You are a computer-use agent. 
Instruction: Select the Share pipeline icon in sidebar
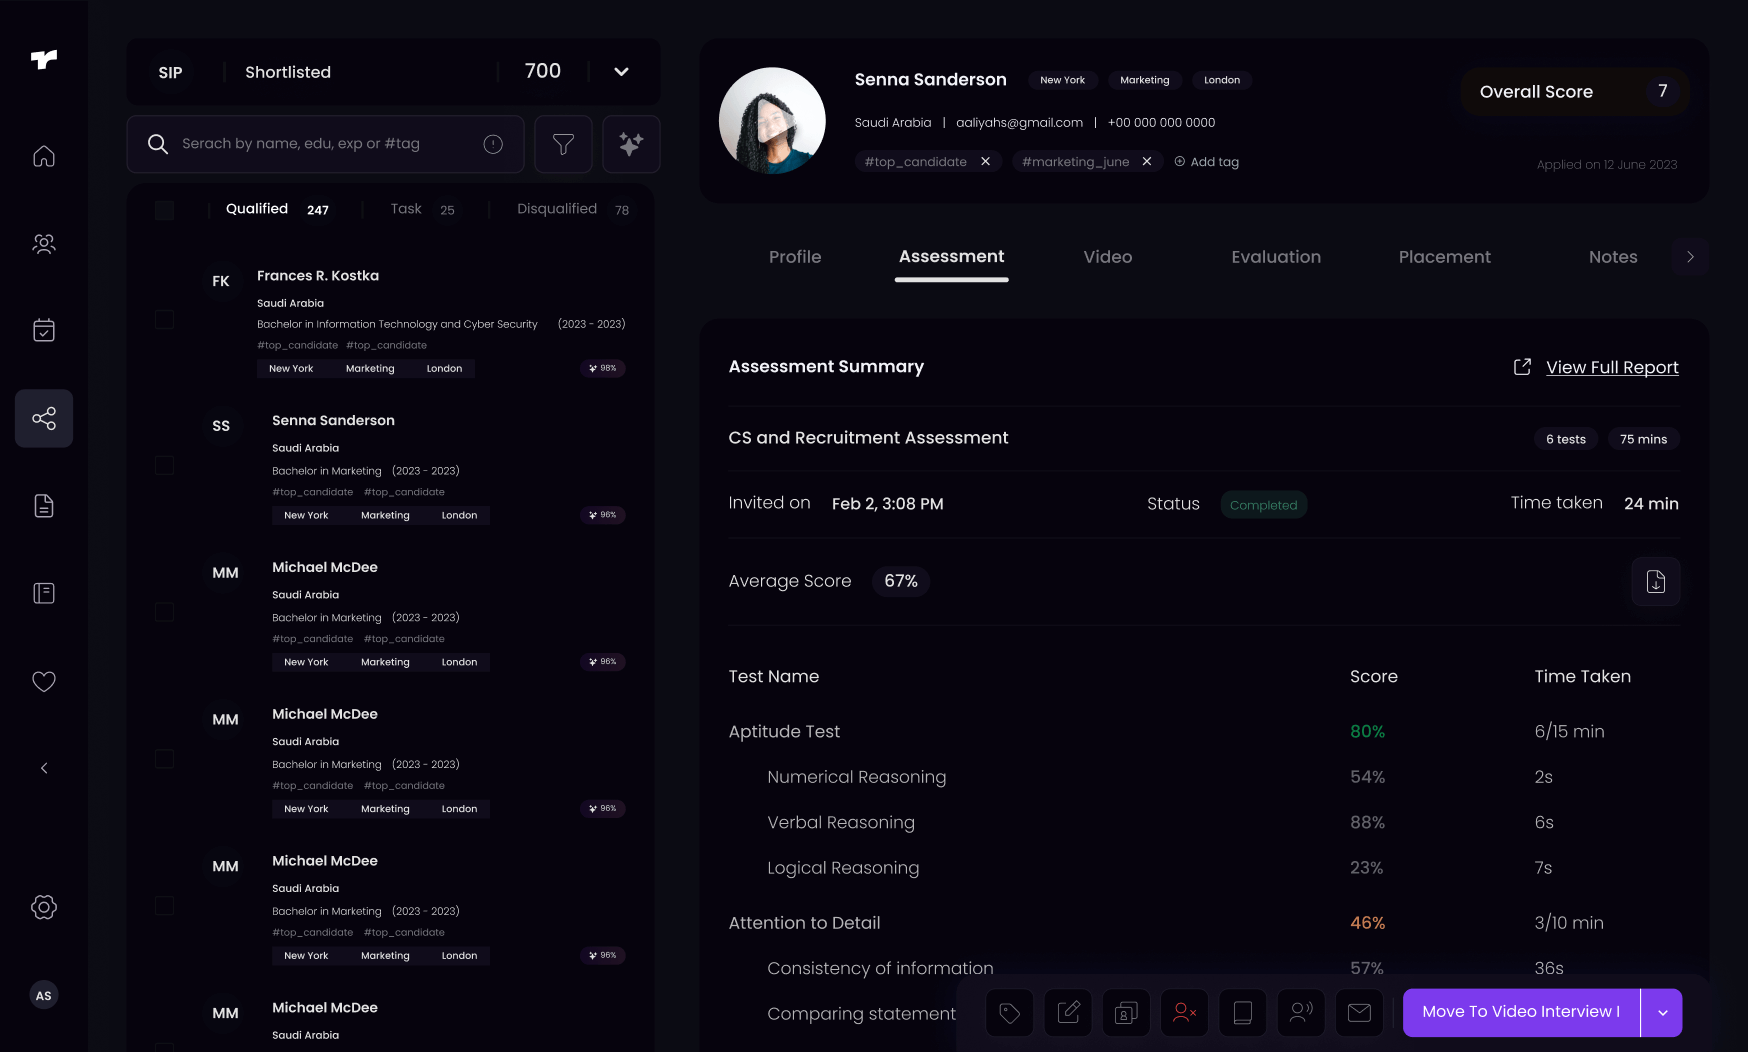(44, 418)
